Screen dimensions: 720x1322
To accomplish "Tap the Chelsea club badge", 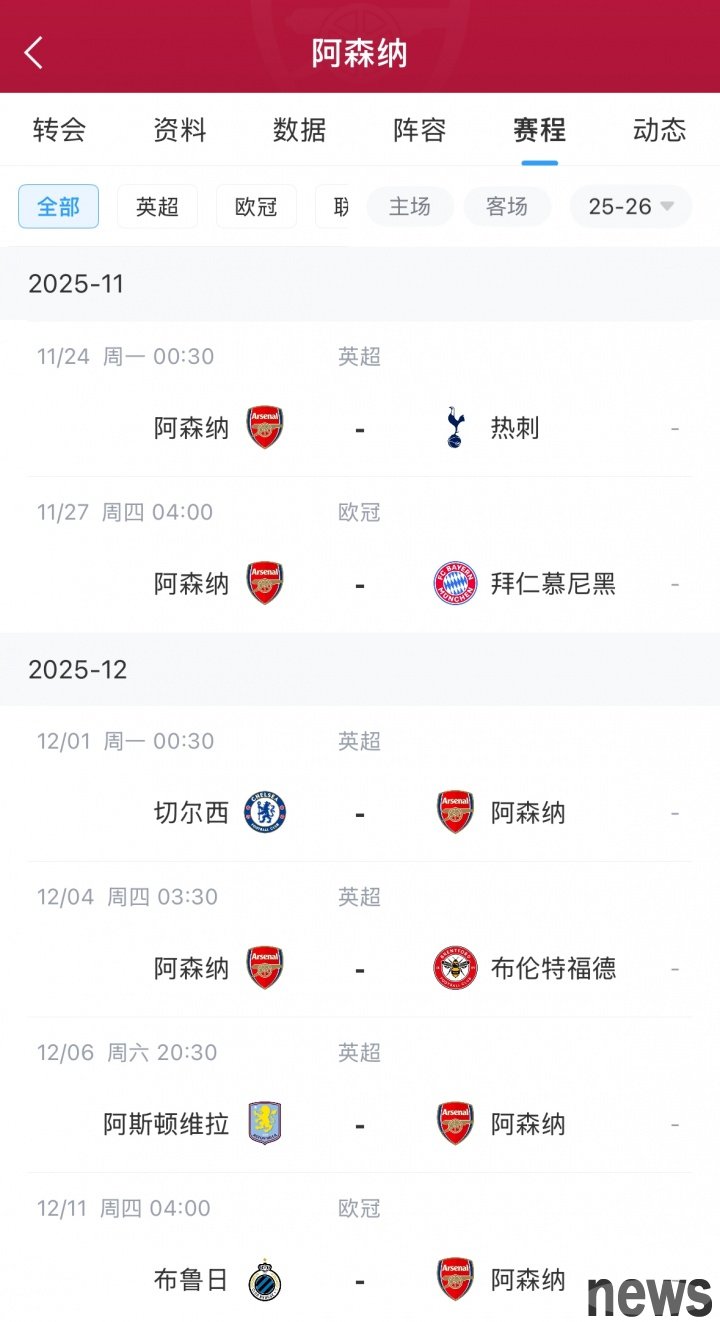I will click(x=265, y=813).
